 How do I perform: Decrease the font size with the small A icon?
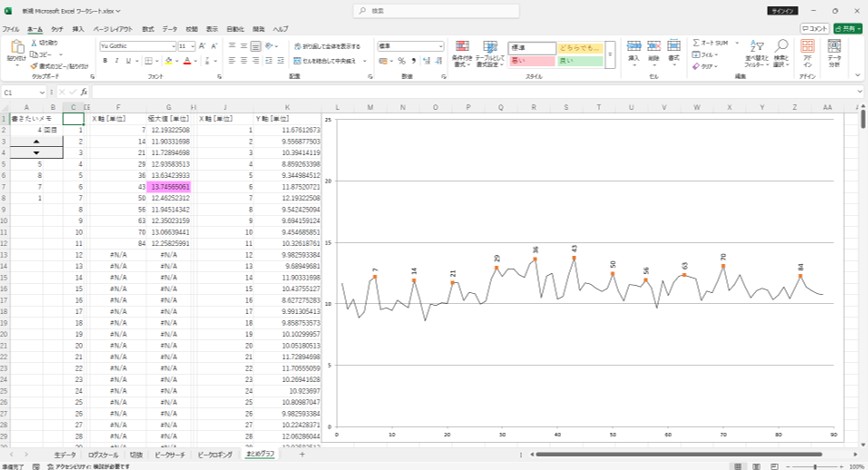pos(214,46)
